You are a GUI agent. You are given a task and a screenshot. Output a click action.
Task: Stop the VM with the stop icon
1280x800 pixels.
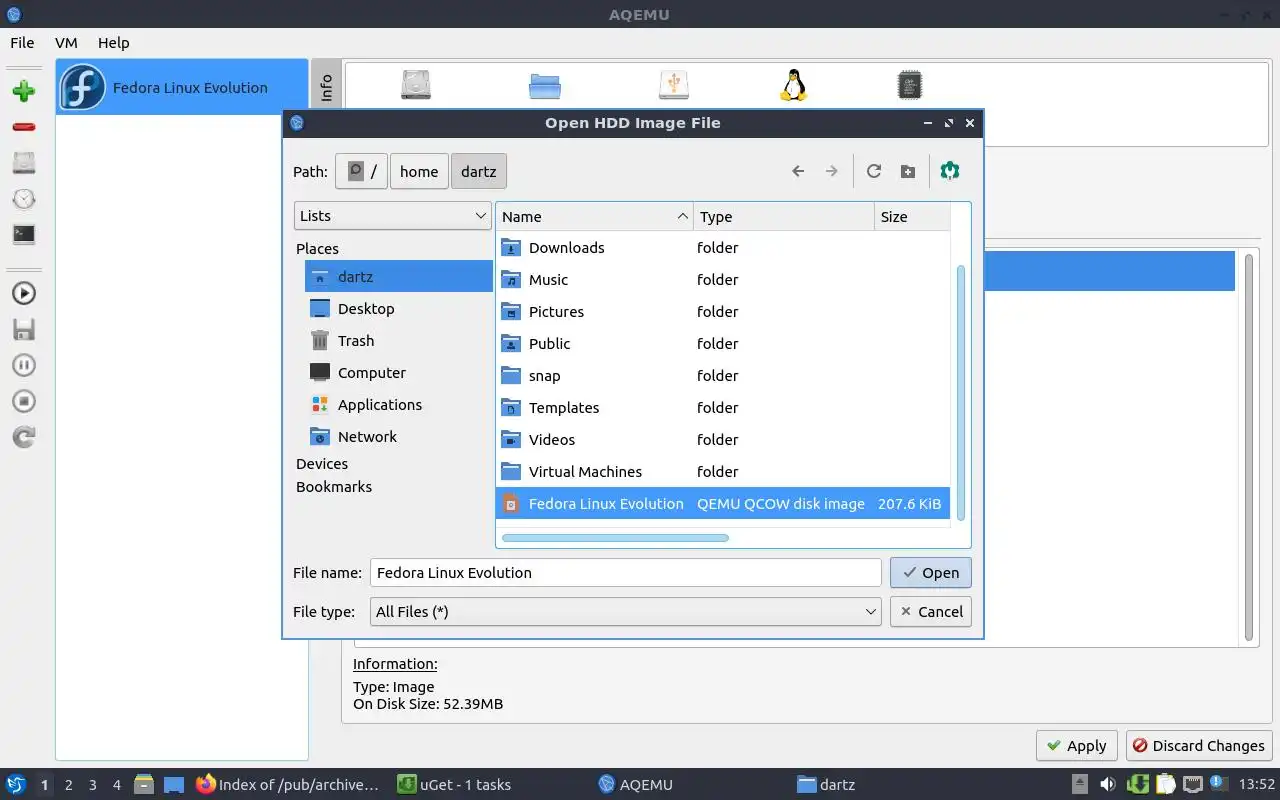(24, 401)
